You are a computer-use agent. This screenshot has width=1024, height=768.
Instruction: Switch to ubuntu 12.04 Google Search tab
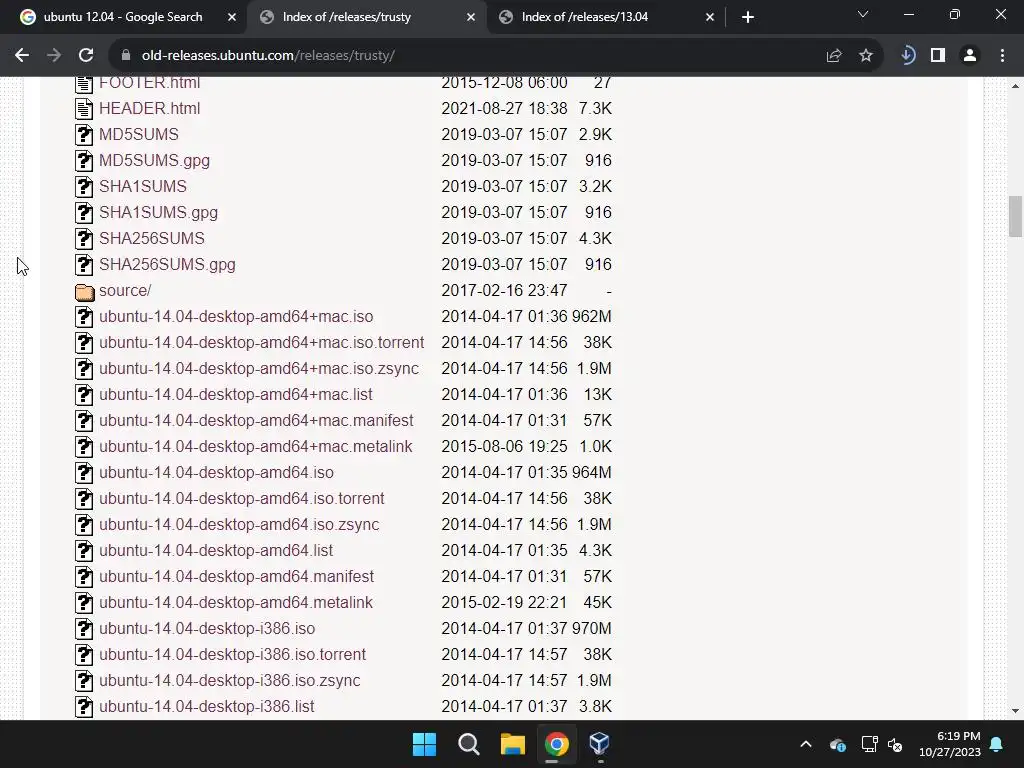123,17
